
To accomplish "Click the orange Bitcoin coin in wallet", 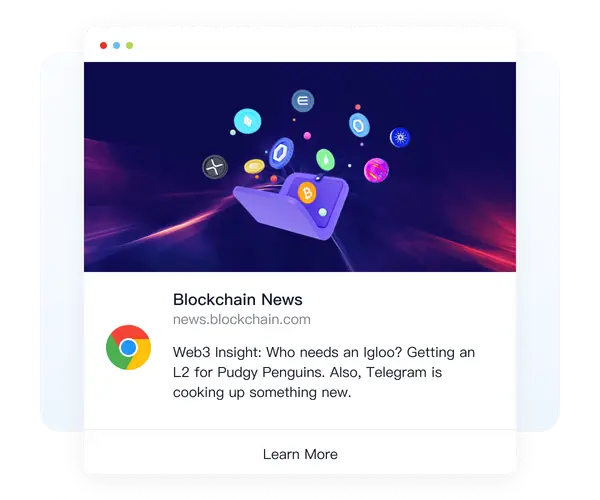I will tap(307, 192).
